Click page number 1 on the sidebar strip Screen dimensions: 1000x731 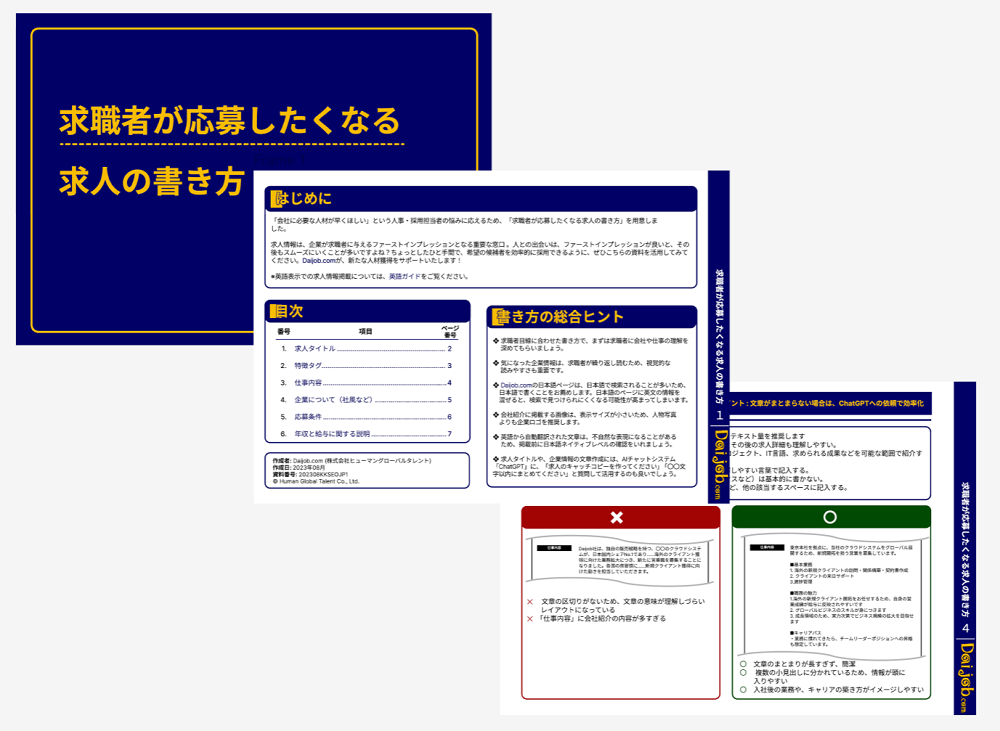click(x=719, y=415)
